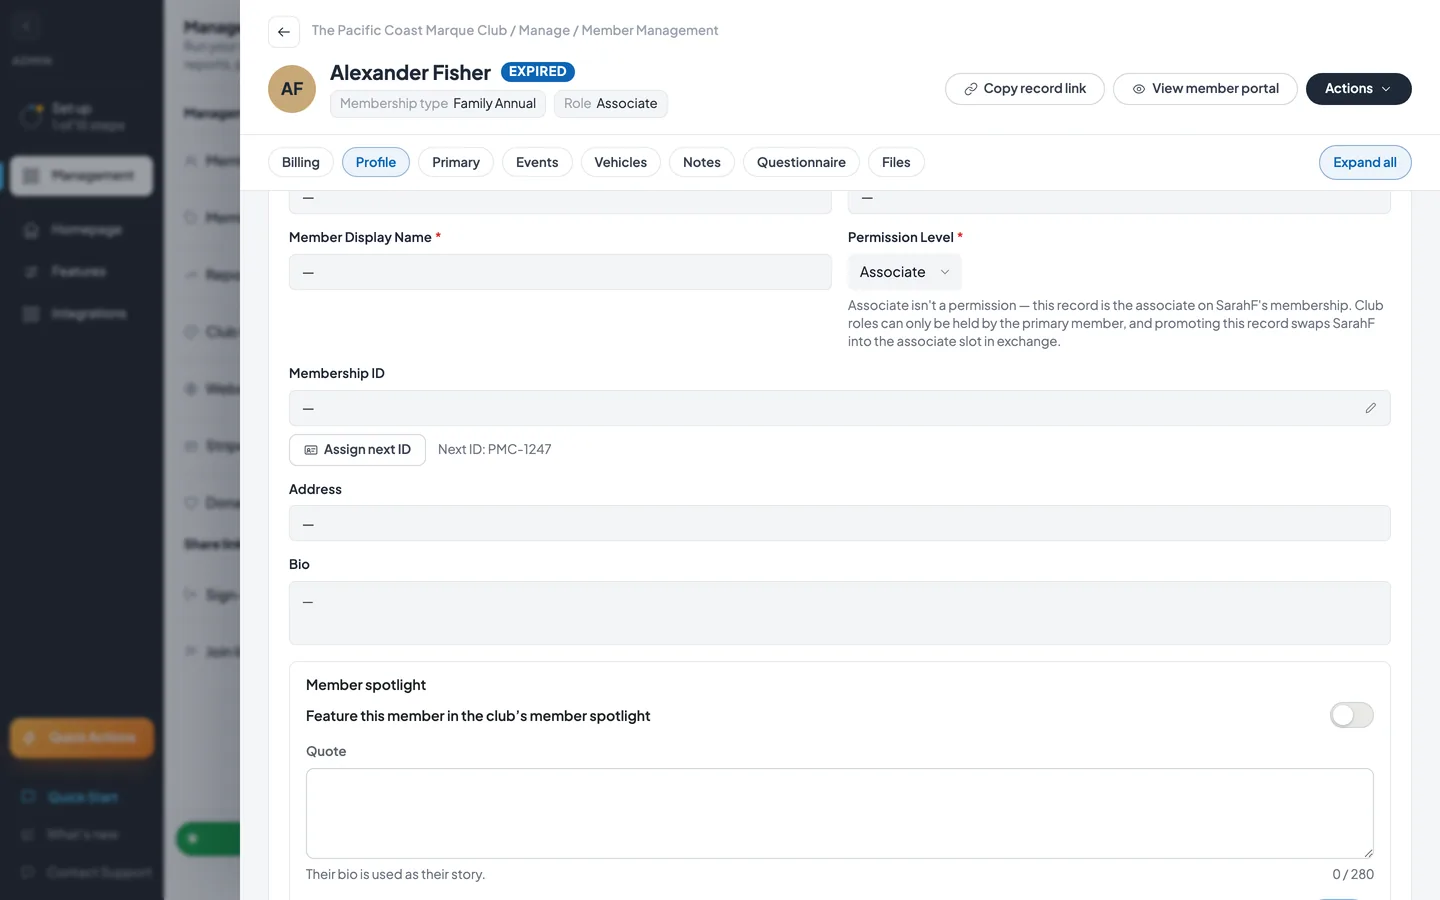This screenshot has height=900, width=1440.
Task: Click the Bio text area
Action: click(840, 613)
